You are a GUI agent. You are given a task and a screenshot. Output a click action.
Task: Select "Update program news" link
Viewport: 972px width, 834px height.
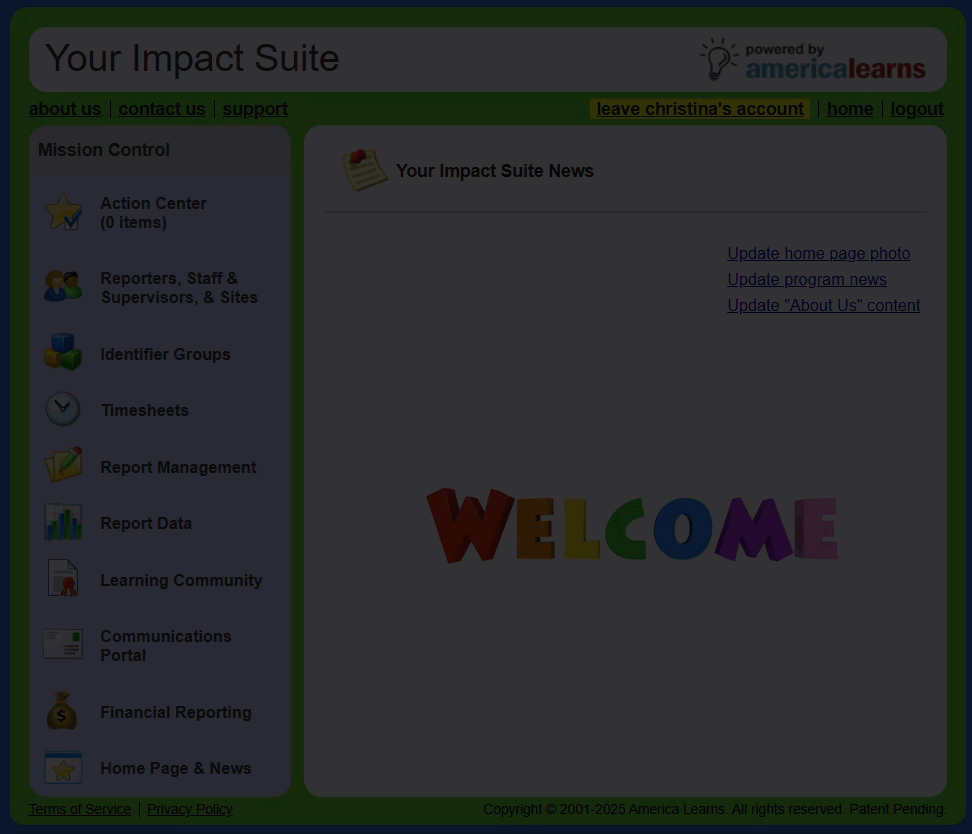coord(806,279)
